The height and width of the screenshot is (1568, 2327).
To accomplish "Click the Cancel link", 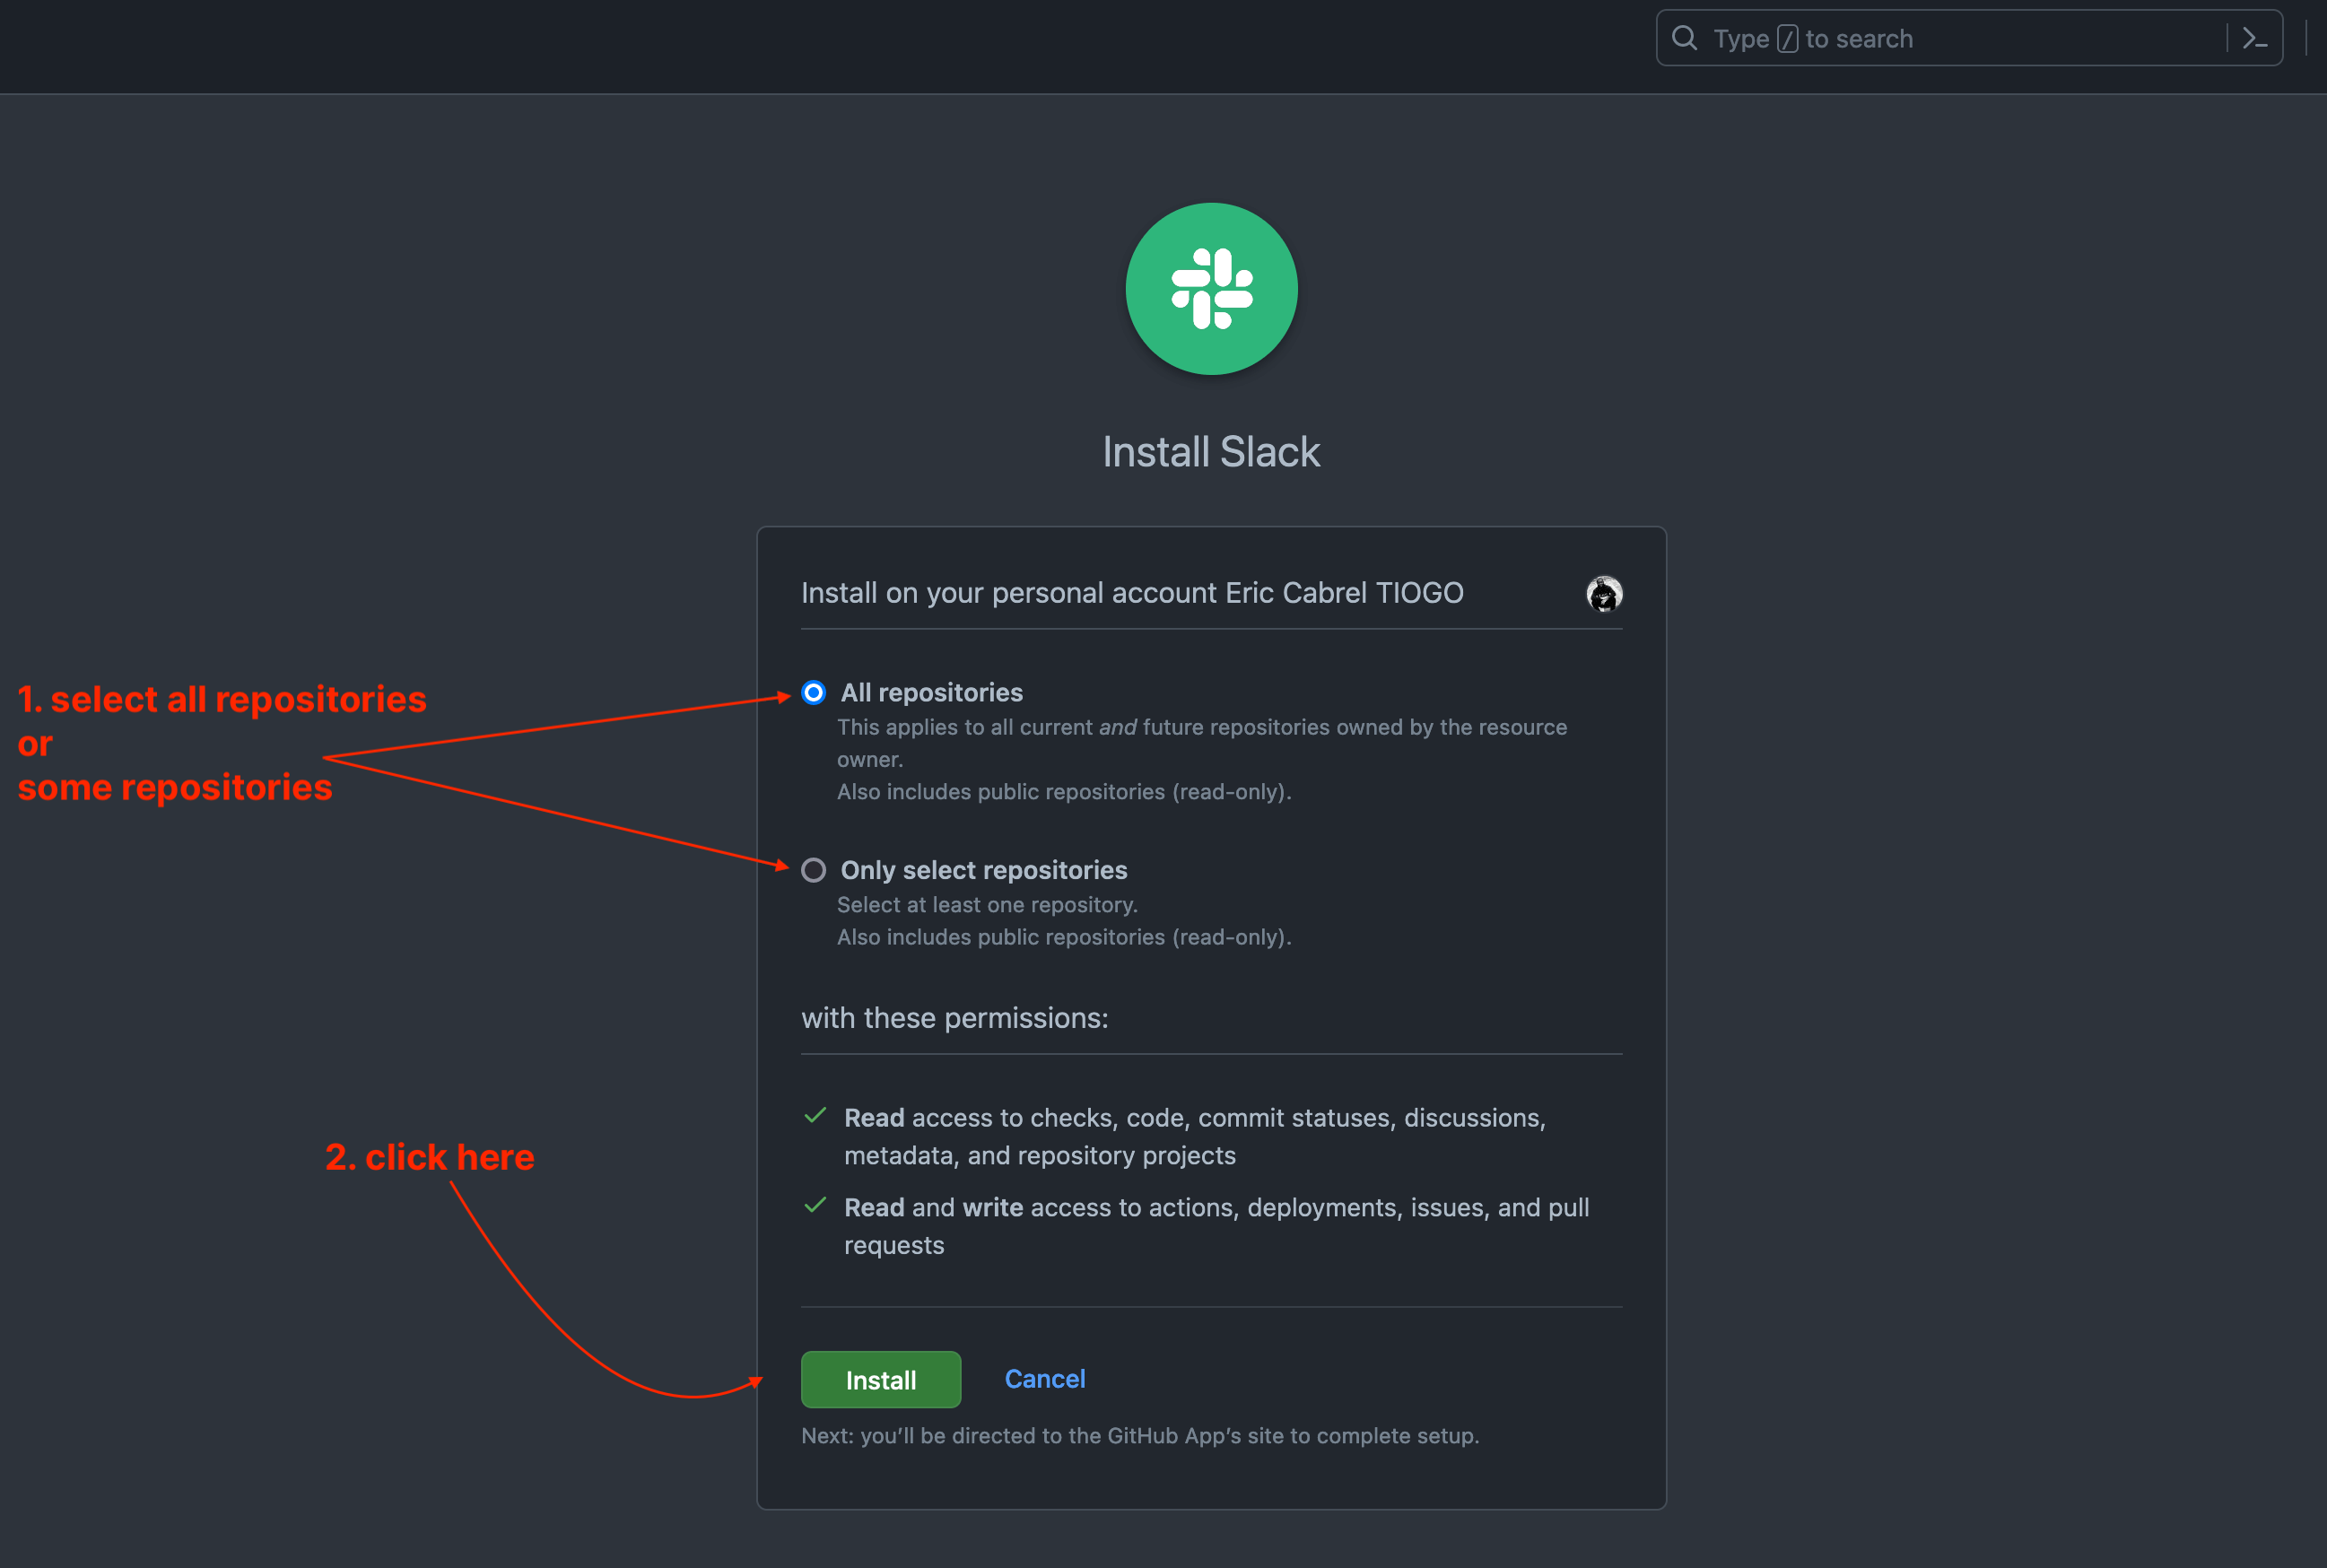I will coord(1044,1378).
